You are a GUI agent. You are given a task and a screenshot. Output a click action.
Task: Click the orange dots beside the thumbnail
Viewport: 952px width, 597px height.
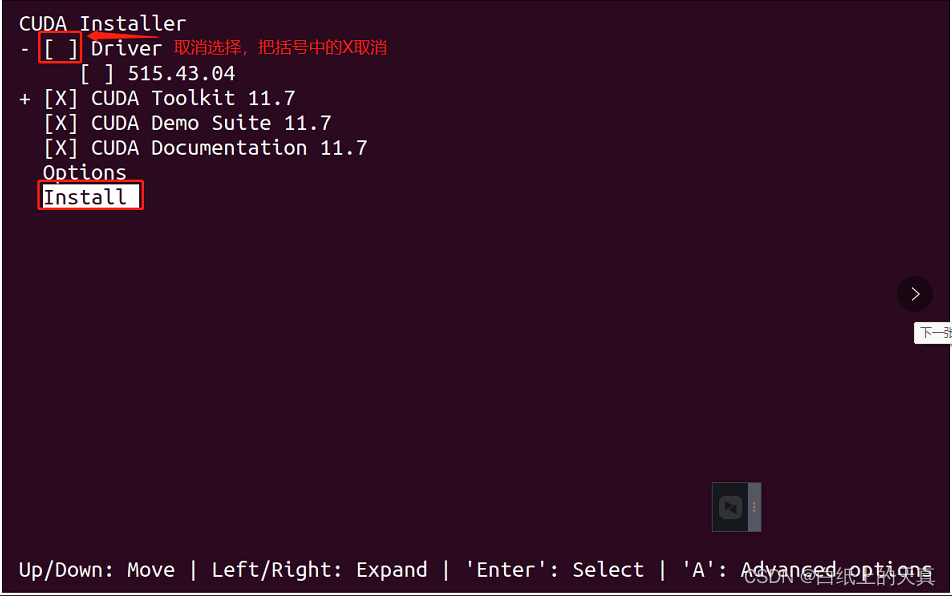[754, 507]
